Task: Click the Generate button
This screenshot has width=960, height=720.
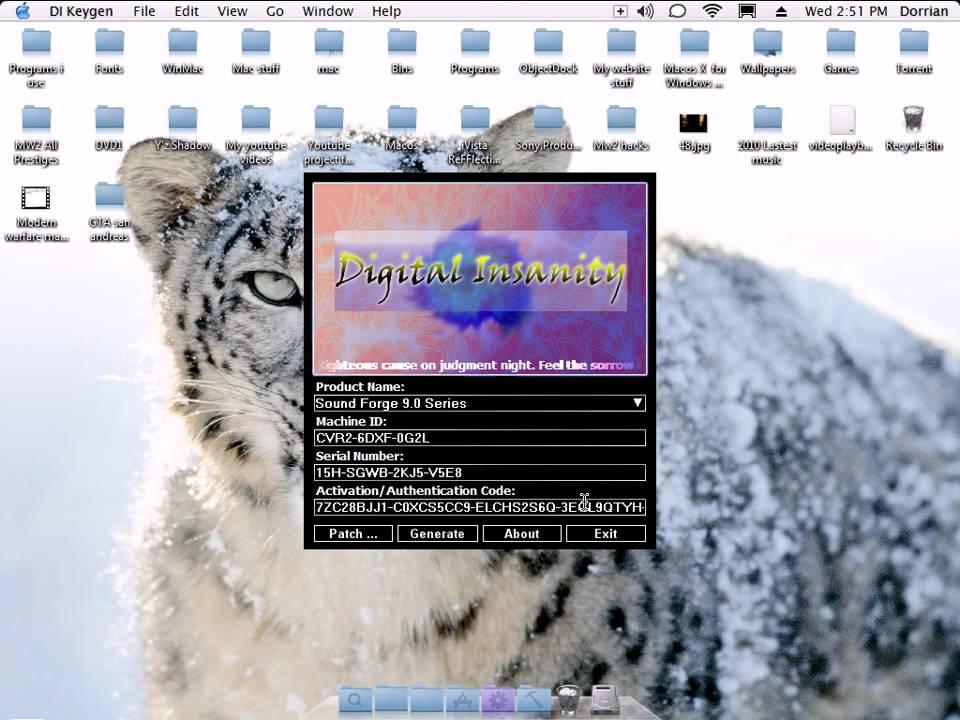Action: pos(437,534)
